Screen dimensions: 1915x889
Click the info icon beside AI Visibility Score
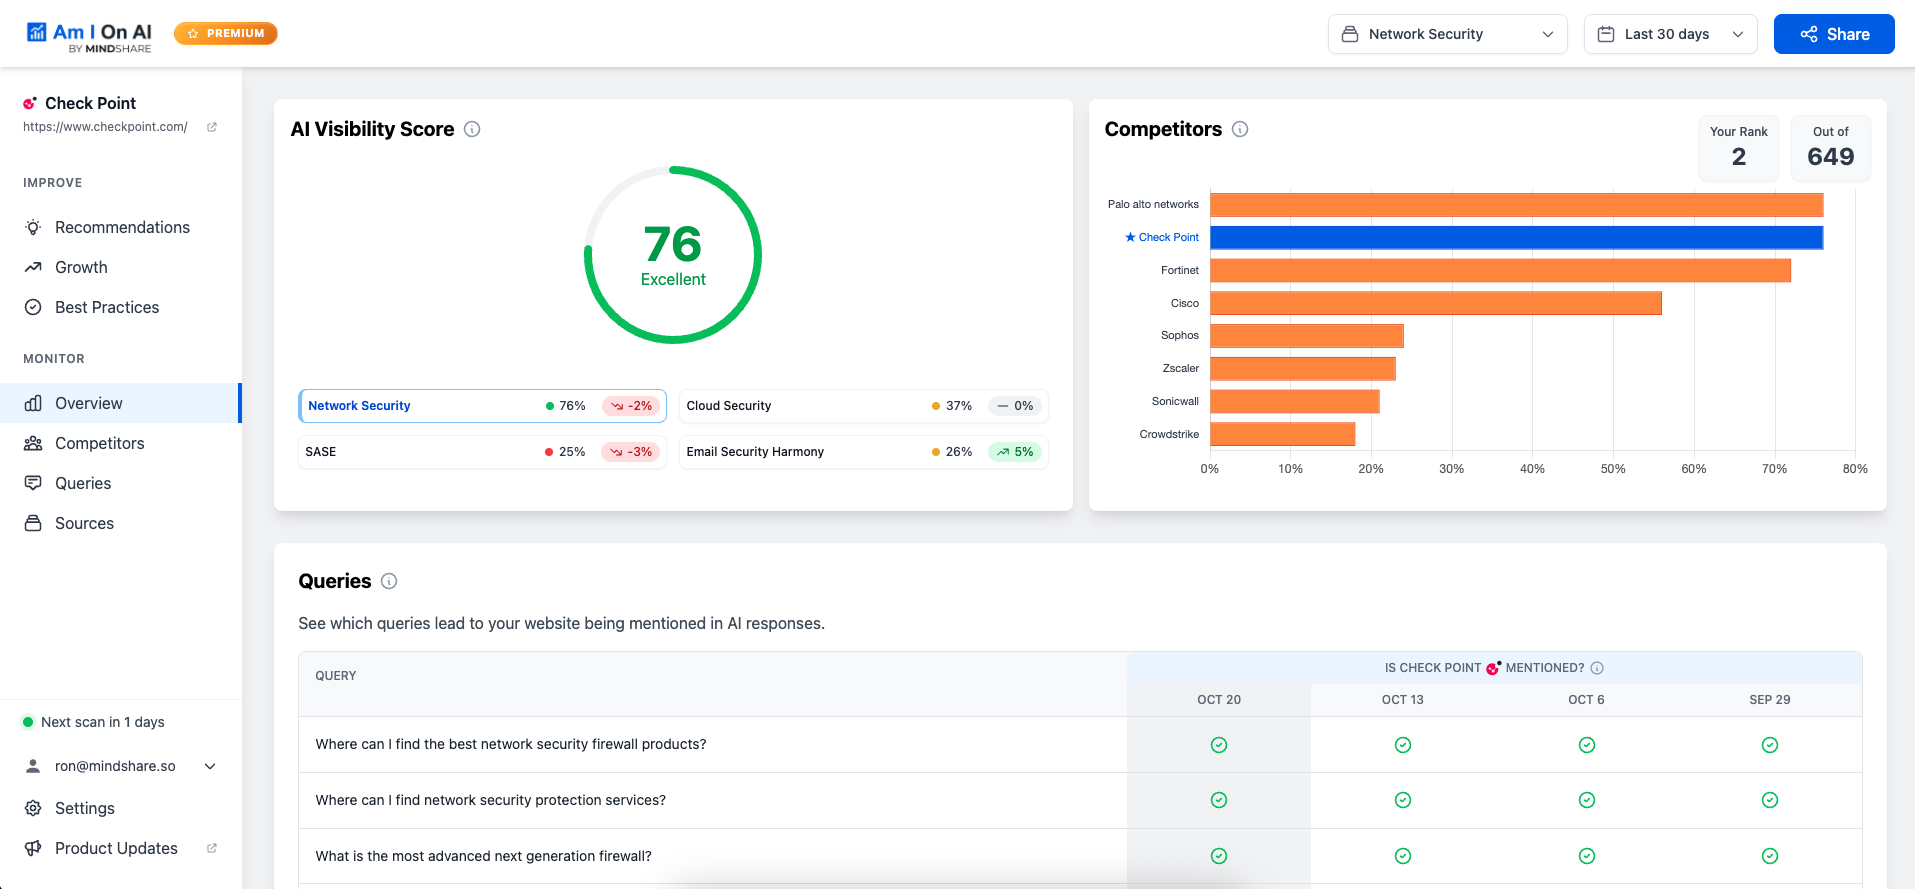pyautogui.click(x=472, y=129)
